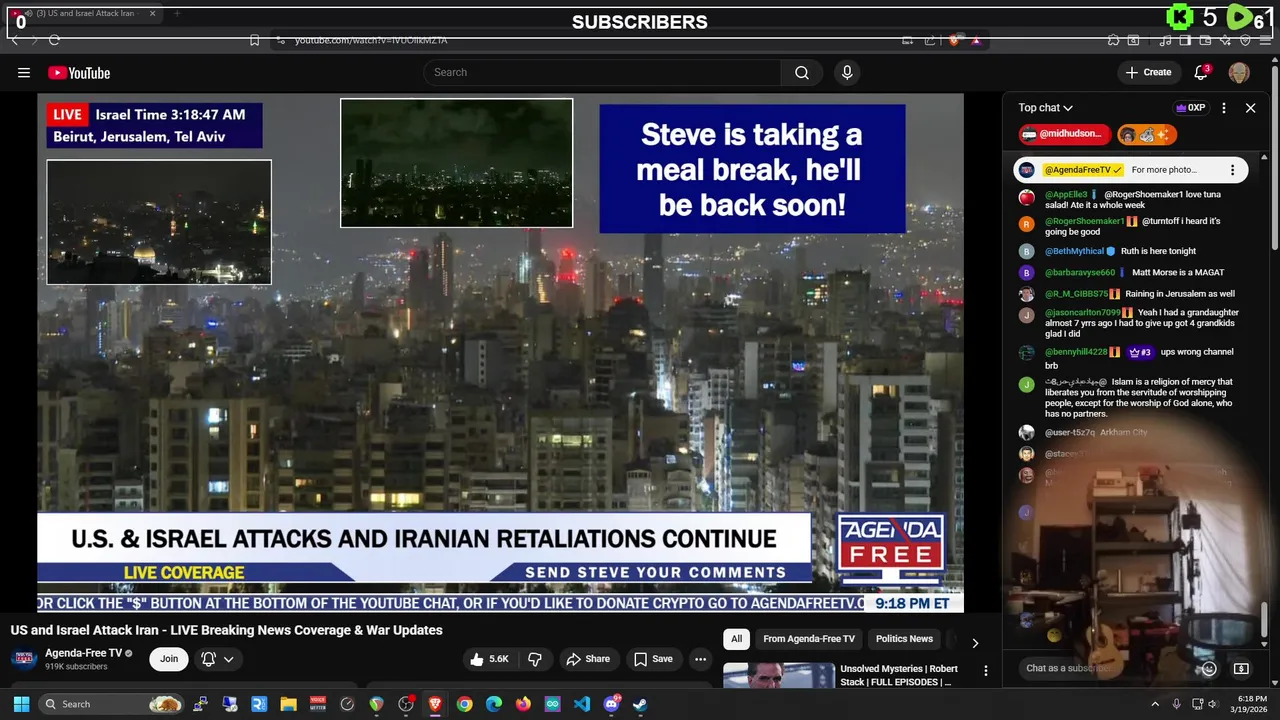Open the Top chat dropdown
The width and height of the screenshot is (1280, 720).
(1045, 108)
